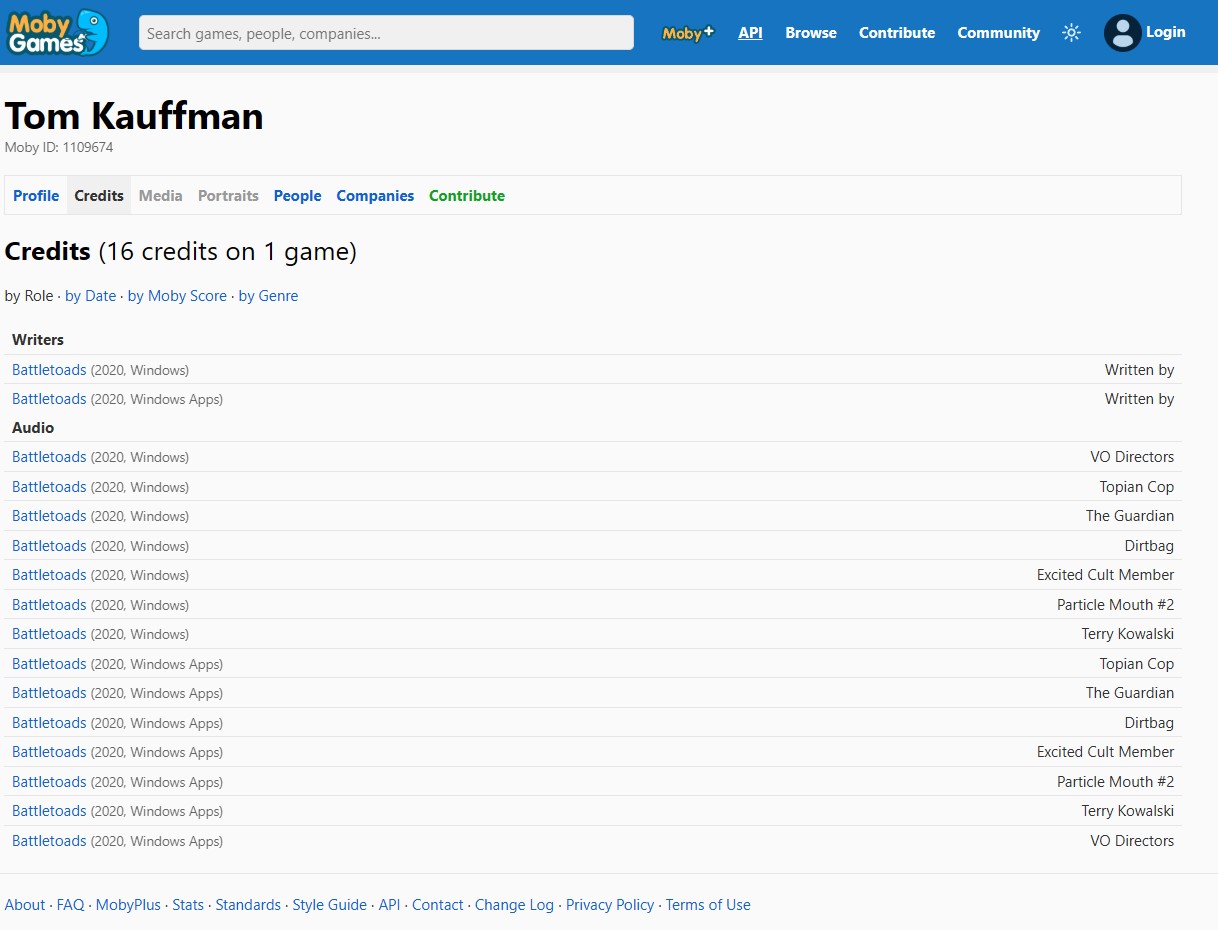Click the current "by Role" sort label

point(29,296)
